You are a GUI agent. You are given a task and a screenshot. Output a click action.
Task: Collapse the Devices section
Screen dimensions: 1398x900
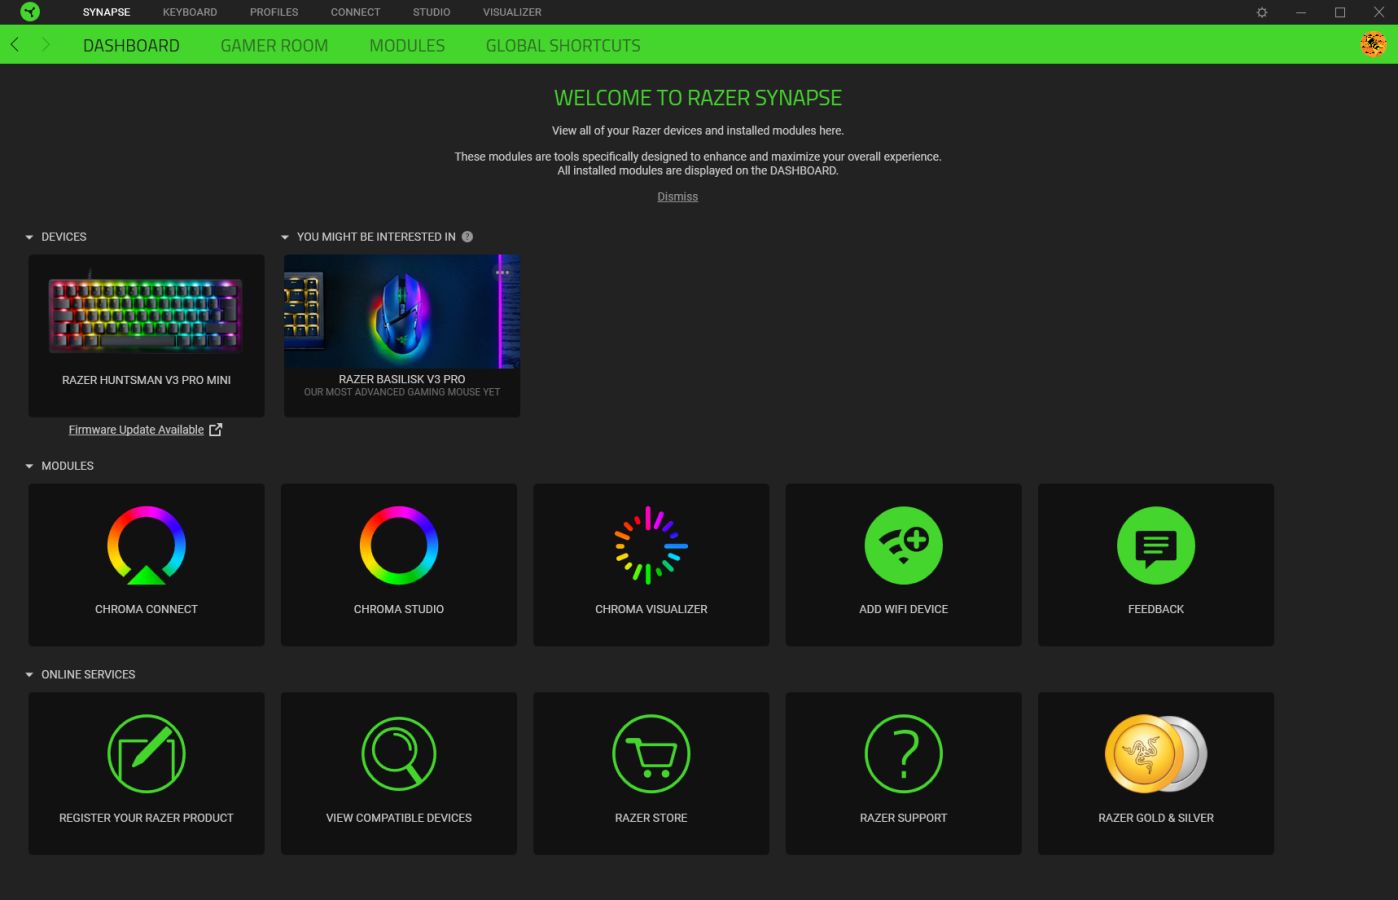click(30, 237)
